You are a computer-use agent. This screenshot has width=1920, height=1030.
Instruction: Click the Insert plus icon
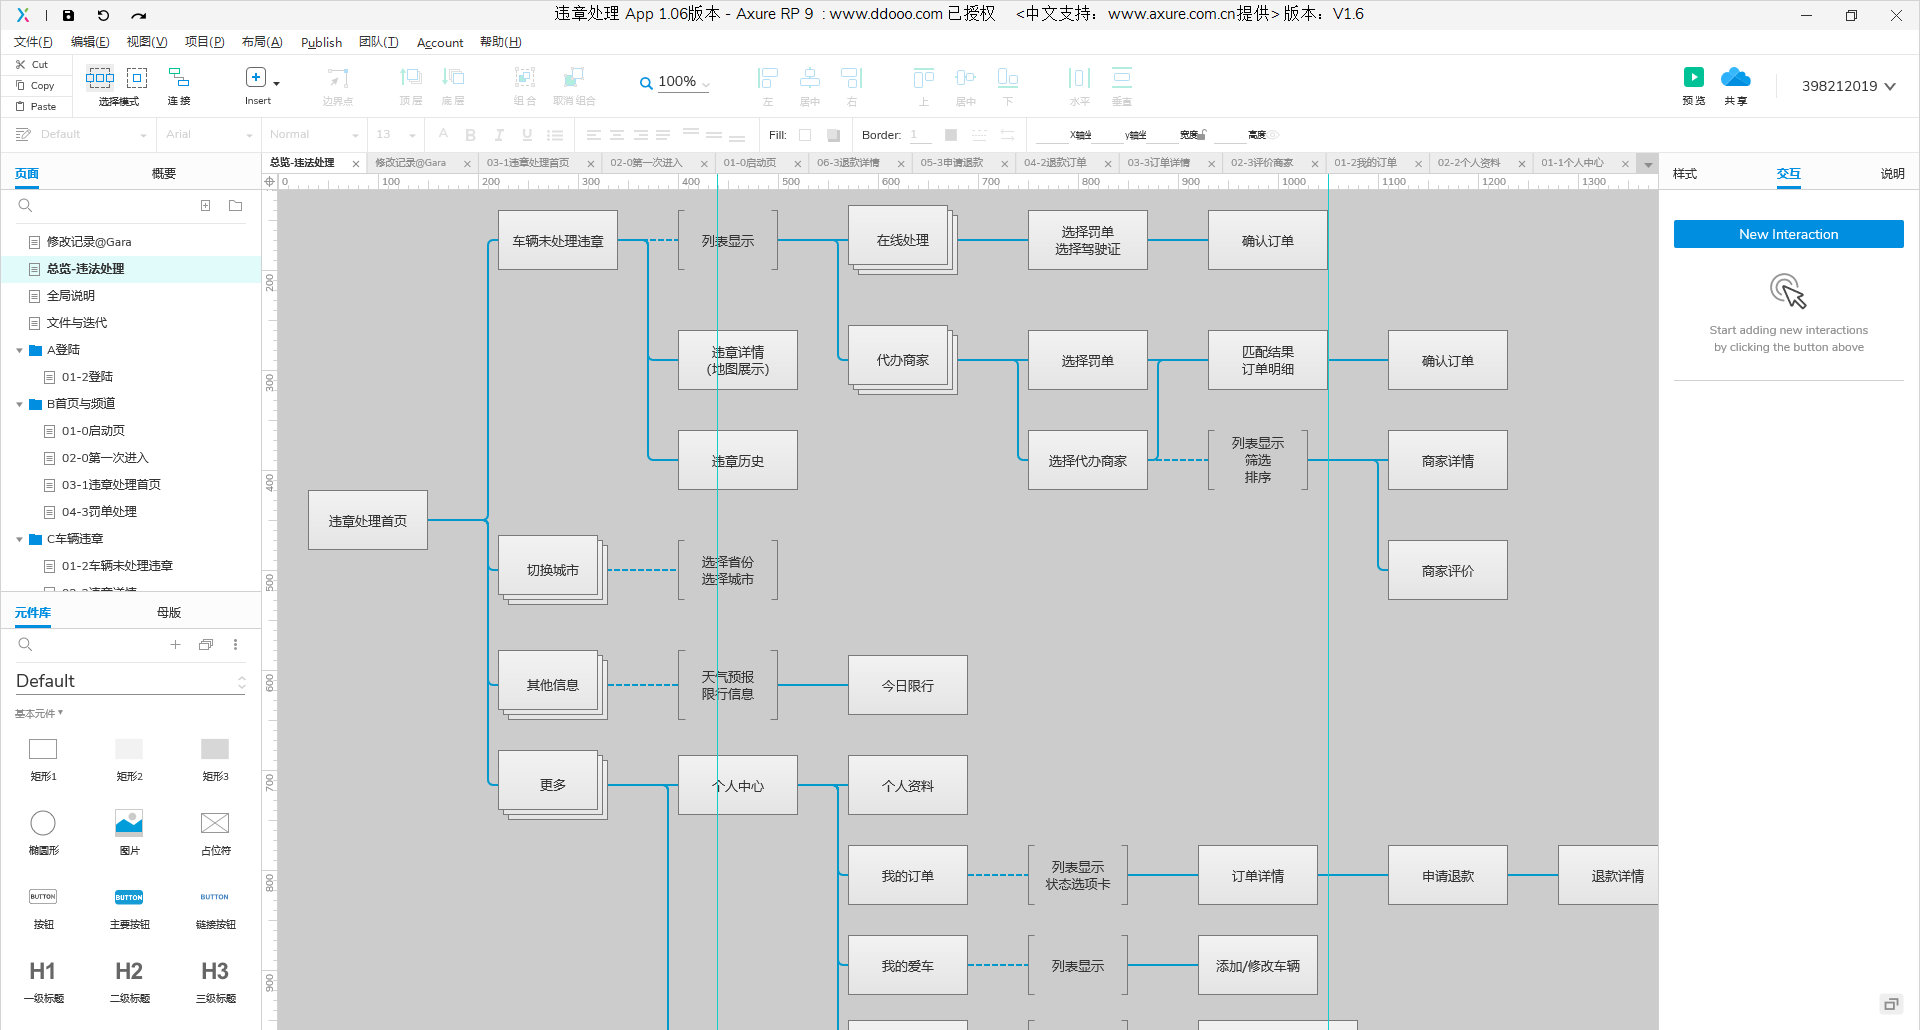256,78
